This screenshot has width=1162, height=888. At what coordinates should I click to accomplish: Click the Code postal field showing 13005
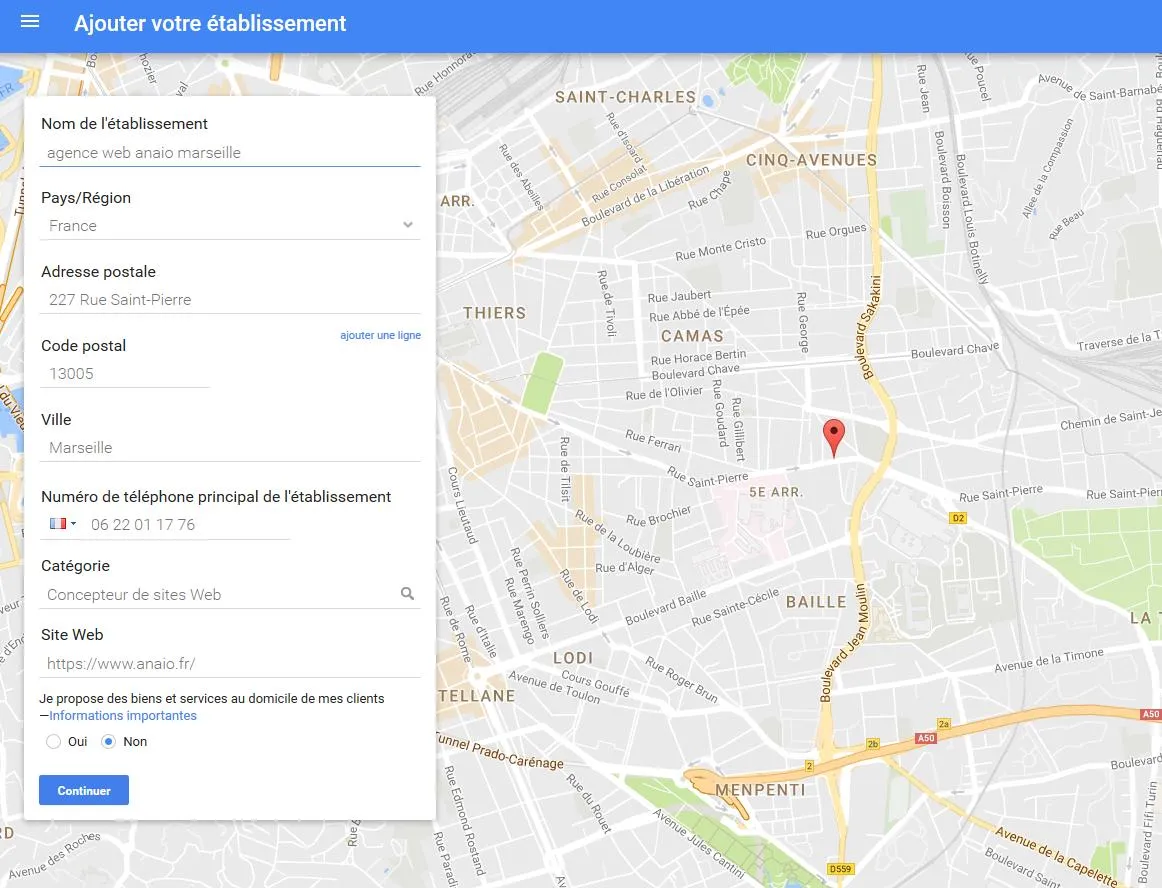[125, 373]
